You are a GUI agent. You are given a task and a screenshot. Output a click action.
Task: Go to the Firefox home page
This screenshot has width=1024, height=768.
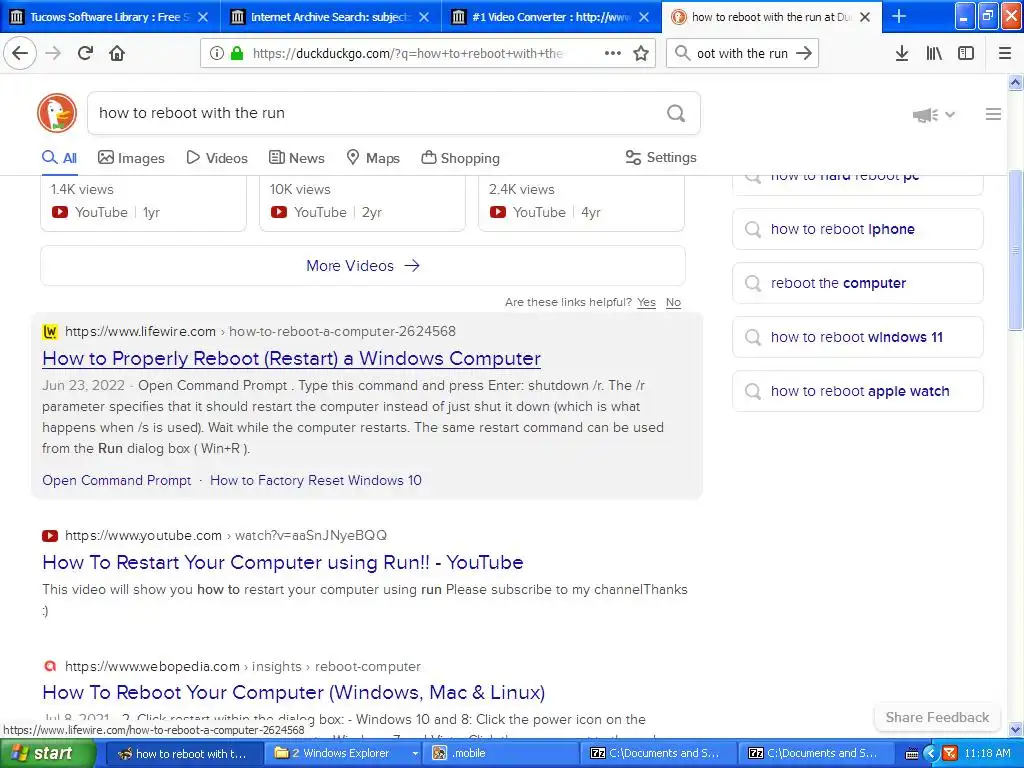[x=117, y=53]
